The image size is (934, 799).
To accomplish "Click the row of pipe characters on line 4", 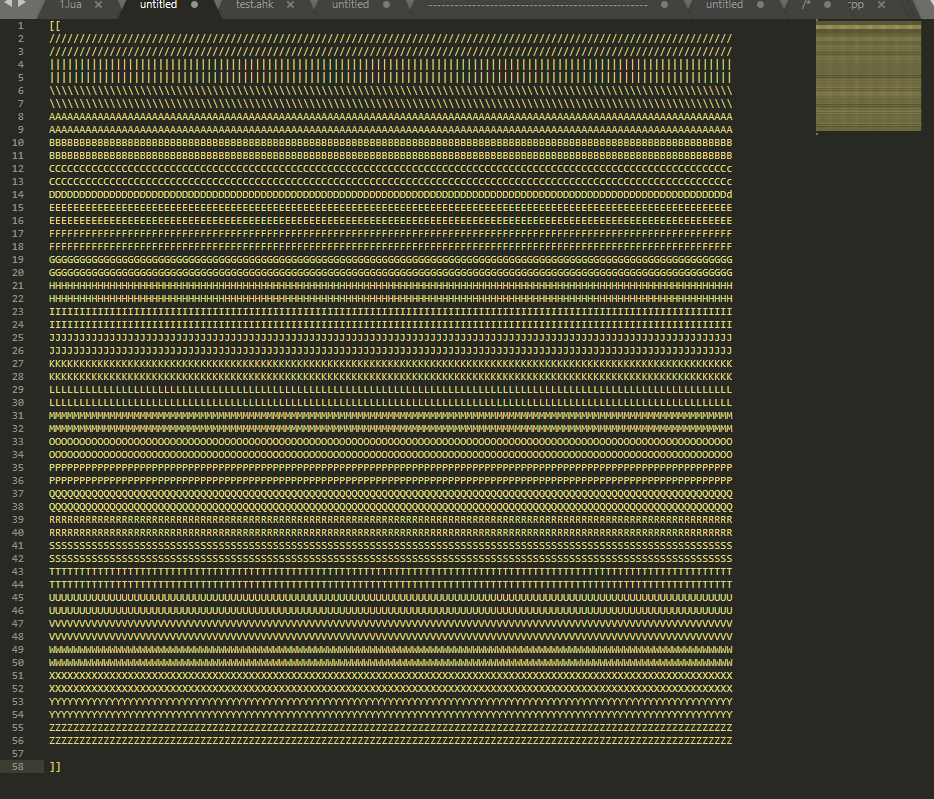I will [391, 64].
